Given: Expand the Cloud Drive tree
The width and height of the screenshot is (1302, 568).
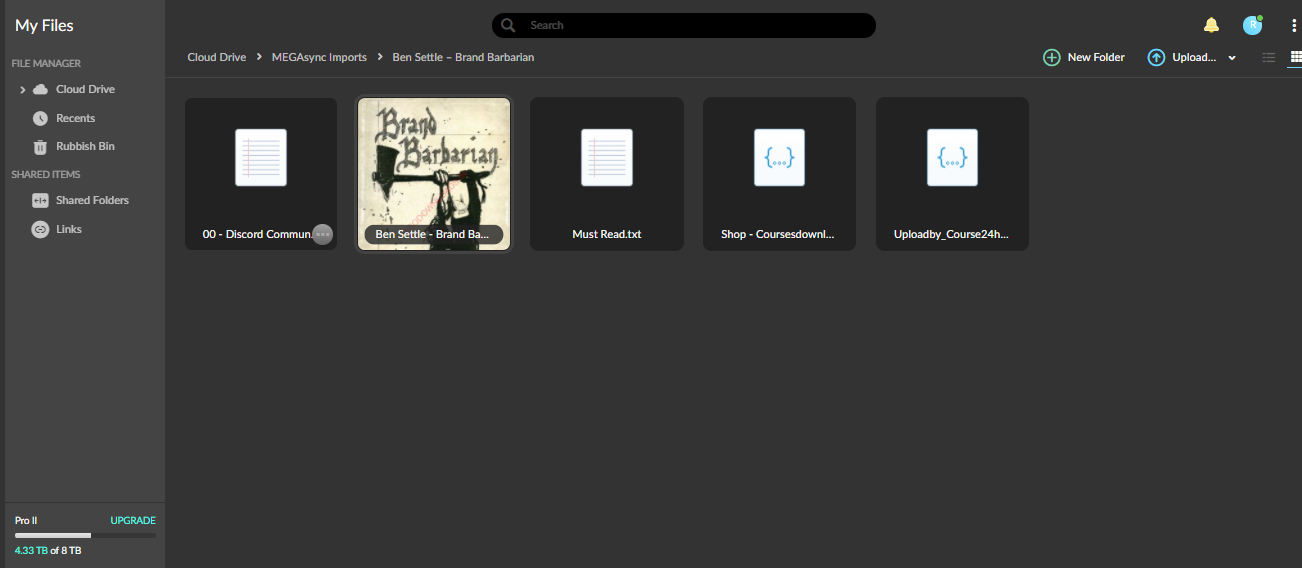Looking at the screenshot, I should (x=22, y=90).
